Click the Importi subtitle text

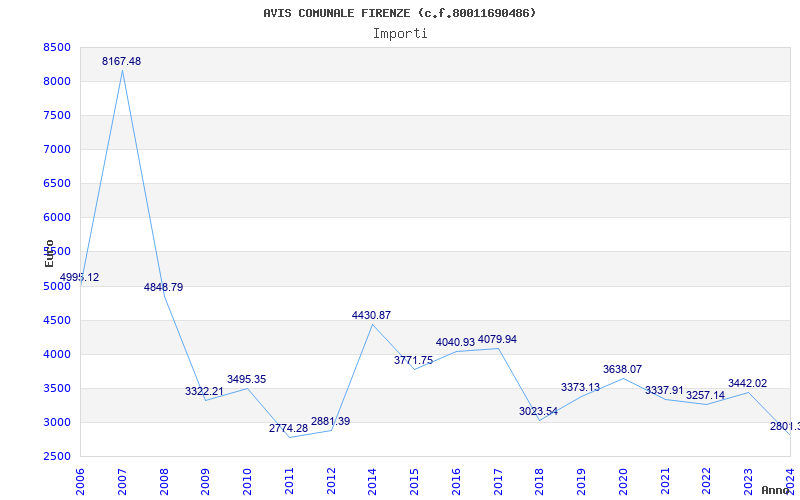click(x=400, y=34)
